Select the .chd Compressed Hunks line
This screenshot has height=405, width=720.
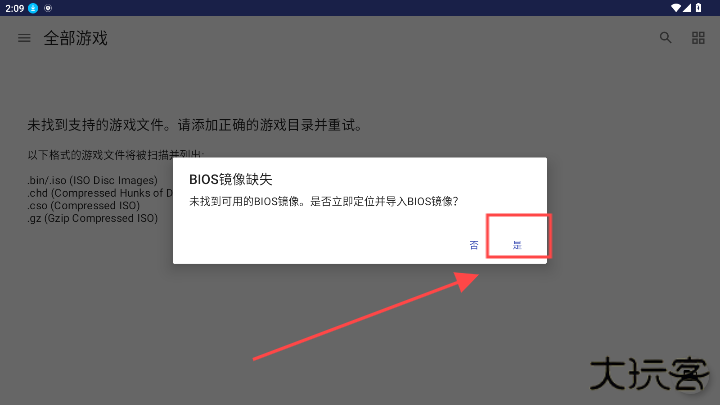point(100,193)
